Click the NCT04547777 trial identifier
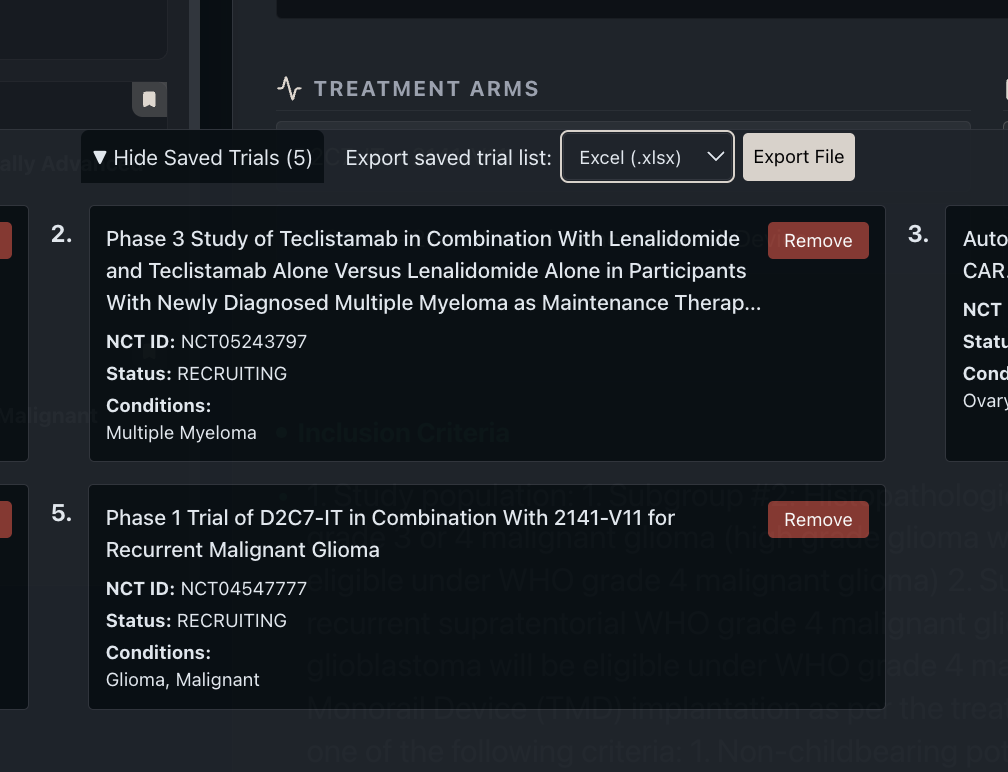Image resolution: width=1008 pixels, height=772 pixels. pos(244,588)
